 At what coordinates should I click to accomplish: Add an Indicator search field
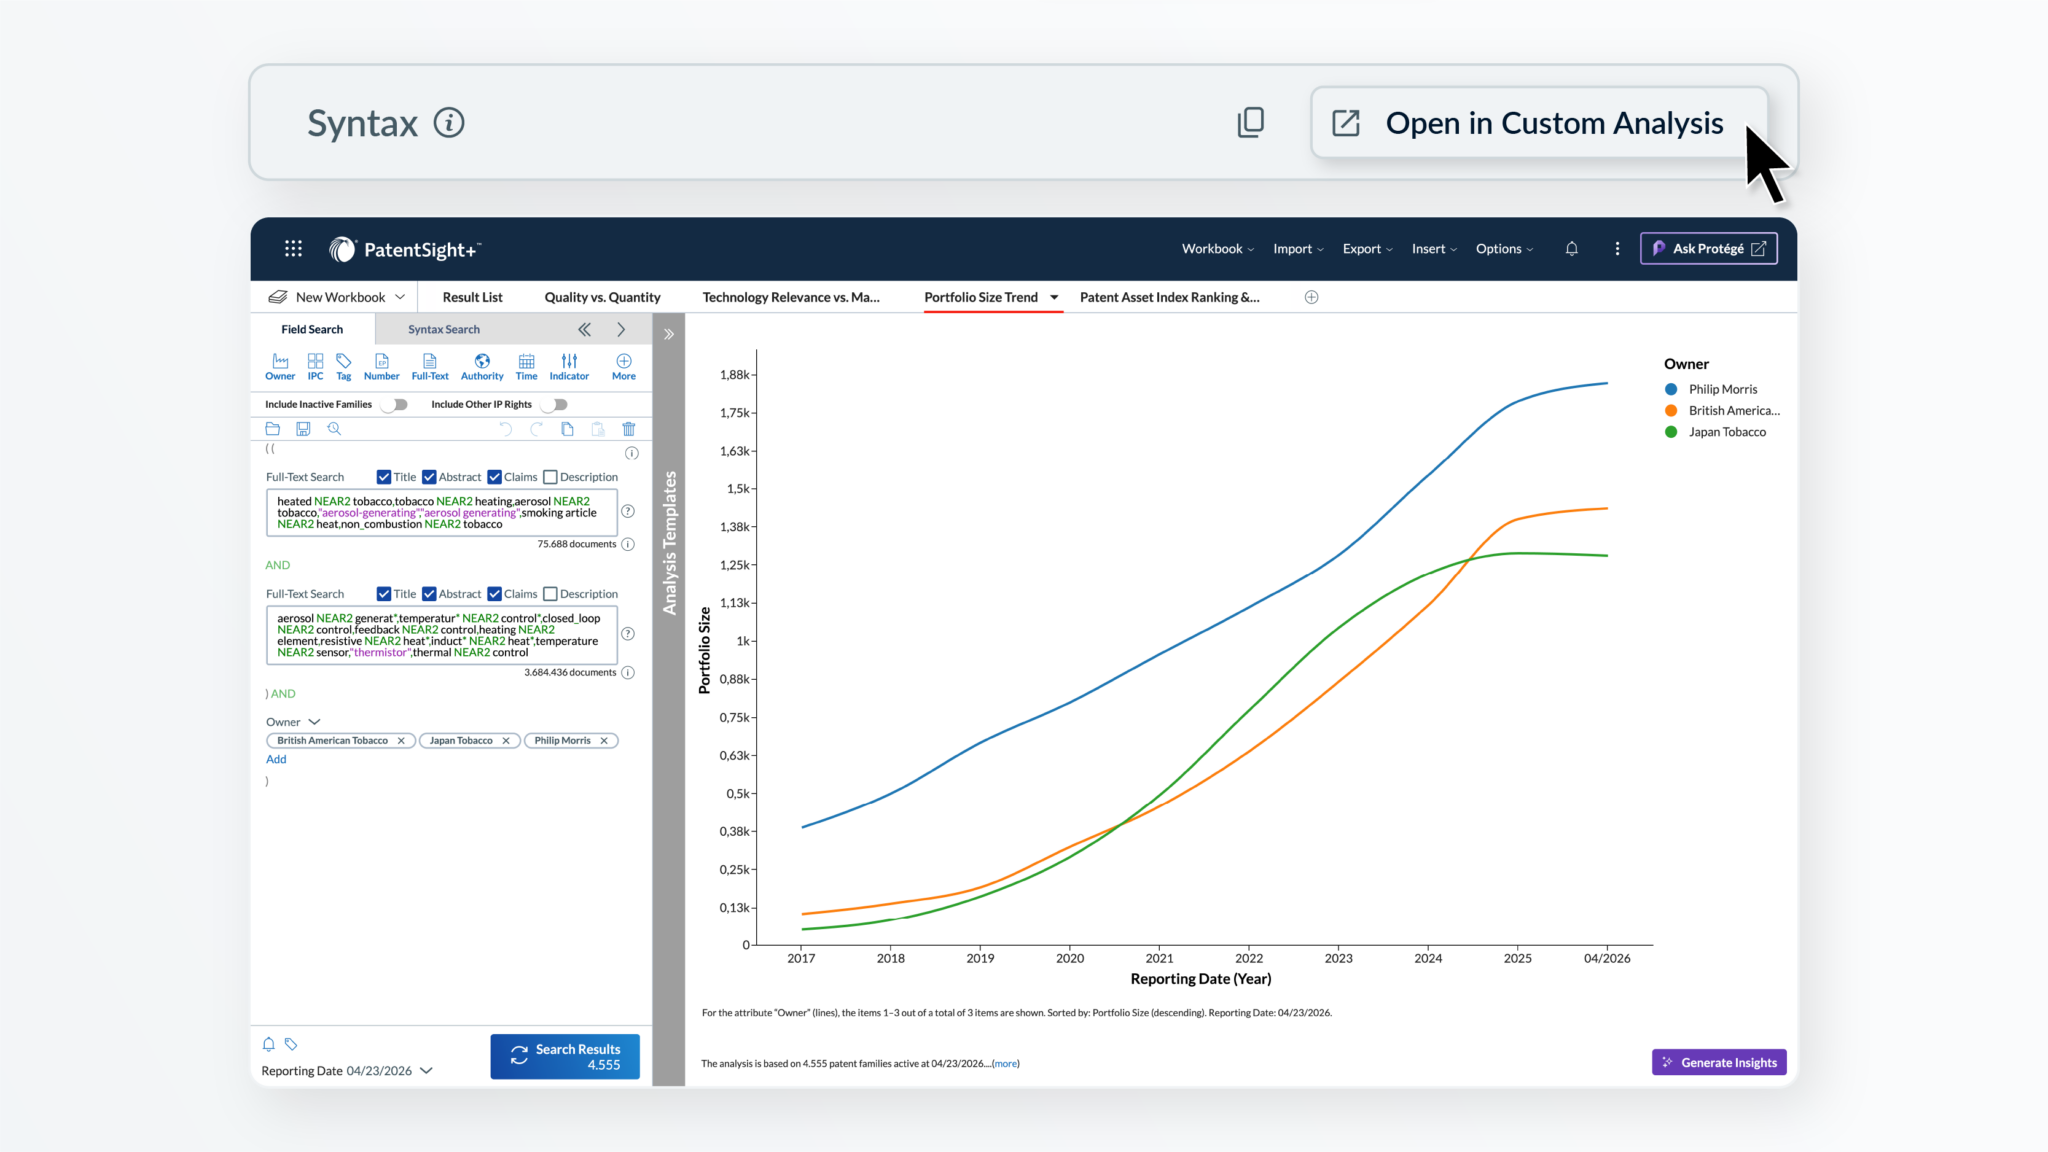coord(569,366)
